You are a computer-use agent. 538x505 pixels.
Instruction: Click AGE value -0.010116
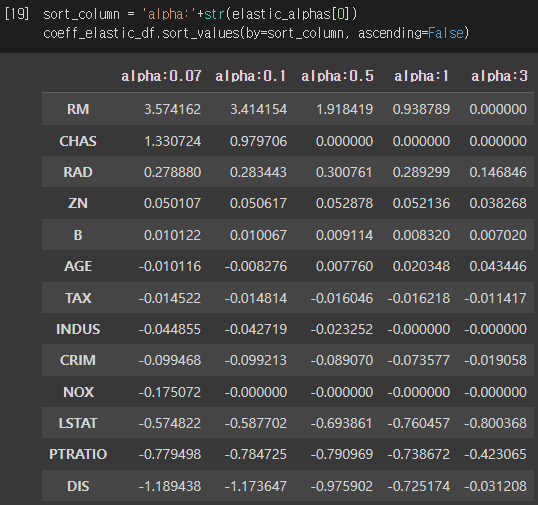[170, 266]
